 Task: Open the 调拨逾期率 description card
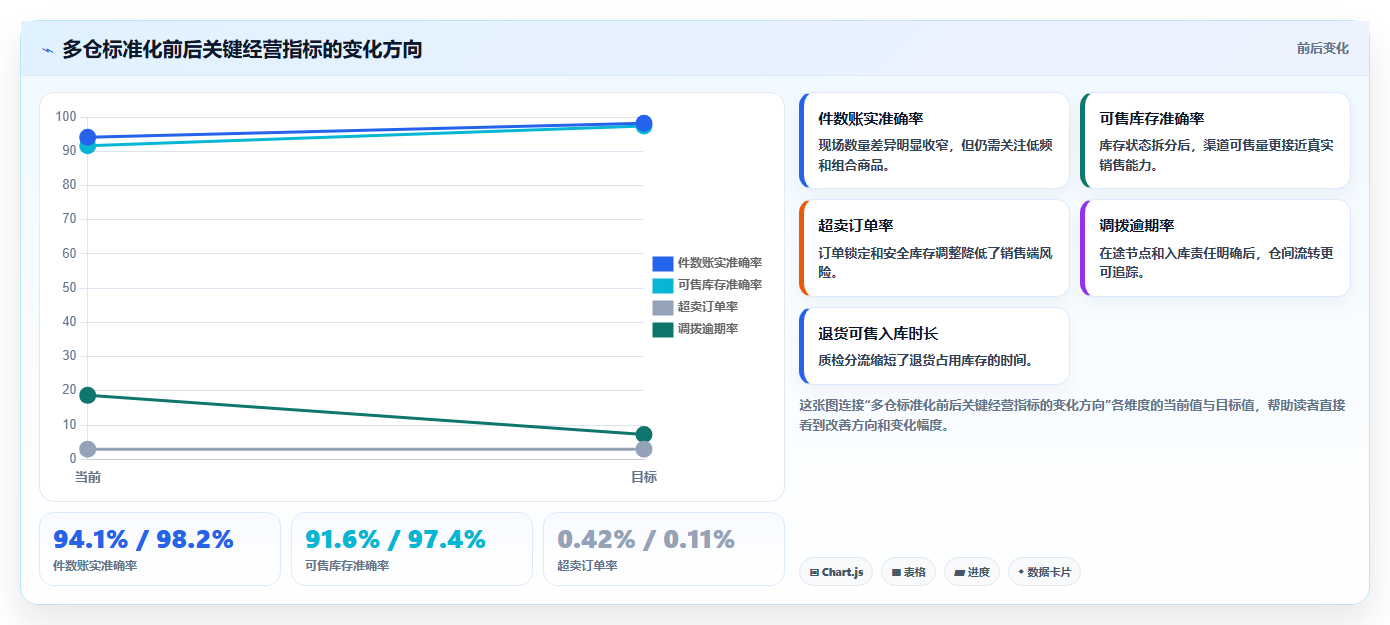point(1215,248)
